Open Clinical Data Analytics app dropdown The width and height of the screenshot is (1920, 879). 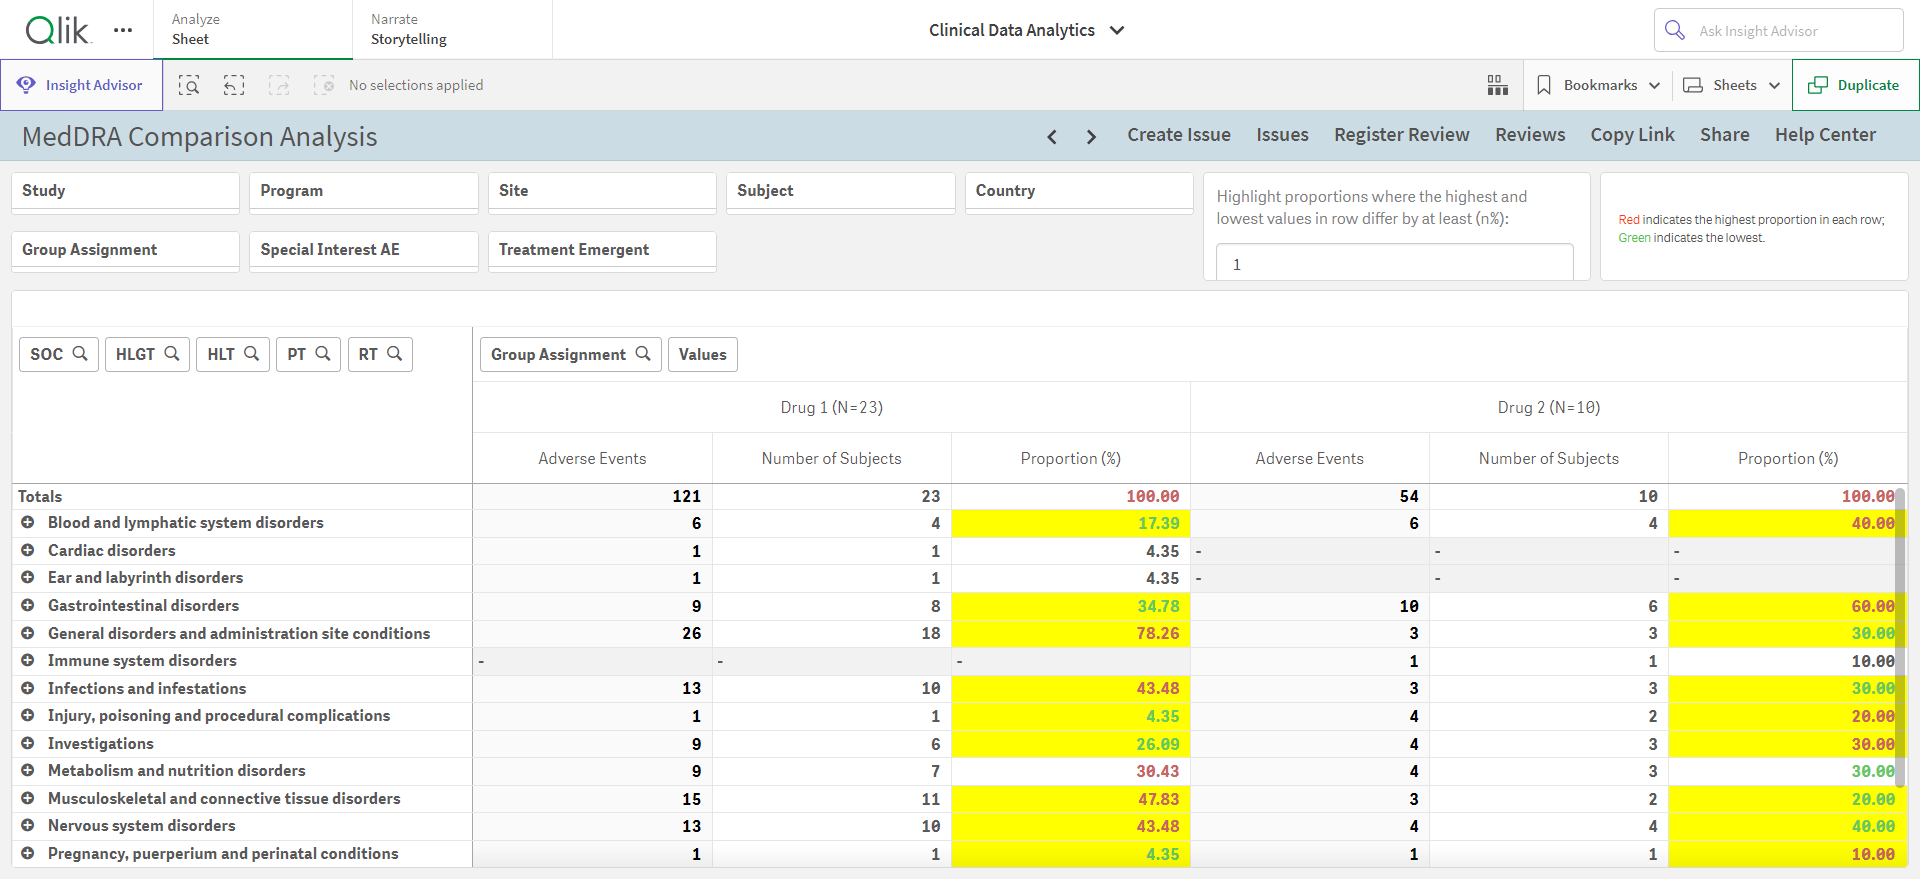(1027, 30)
